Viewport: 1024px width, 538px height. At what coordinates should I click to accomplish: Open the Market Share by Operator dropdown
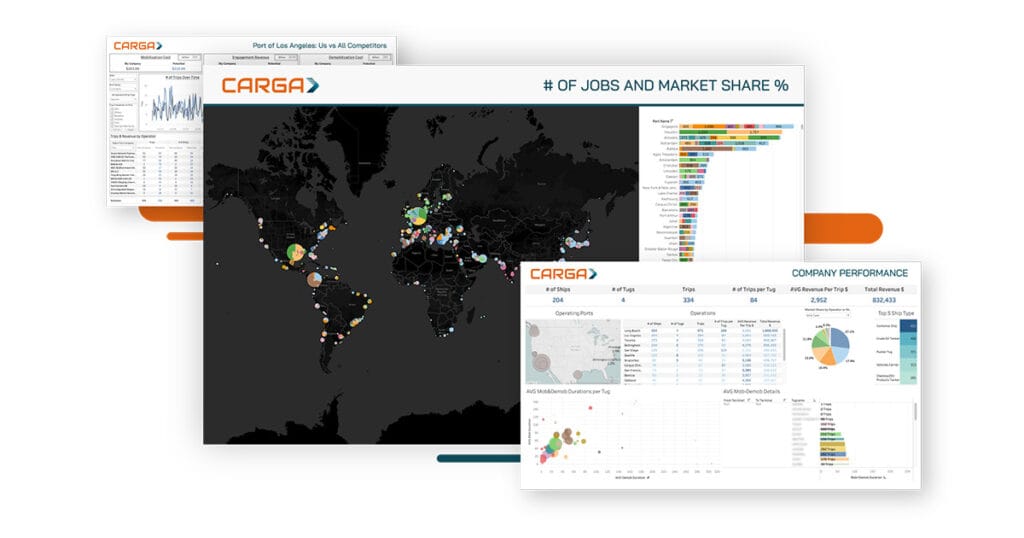pyautogui.click(x=820, y=315)
